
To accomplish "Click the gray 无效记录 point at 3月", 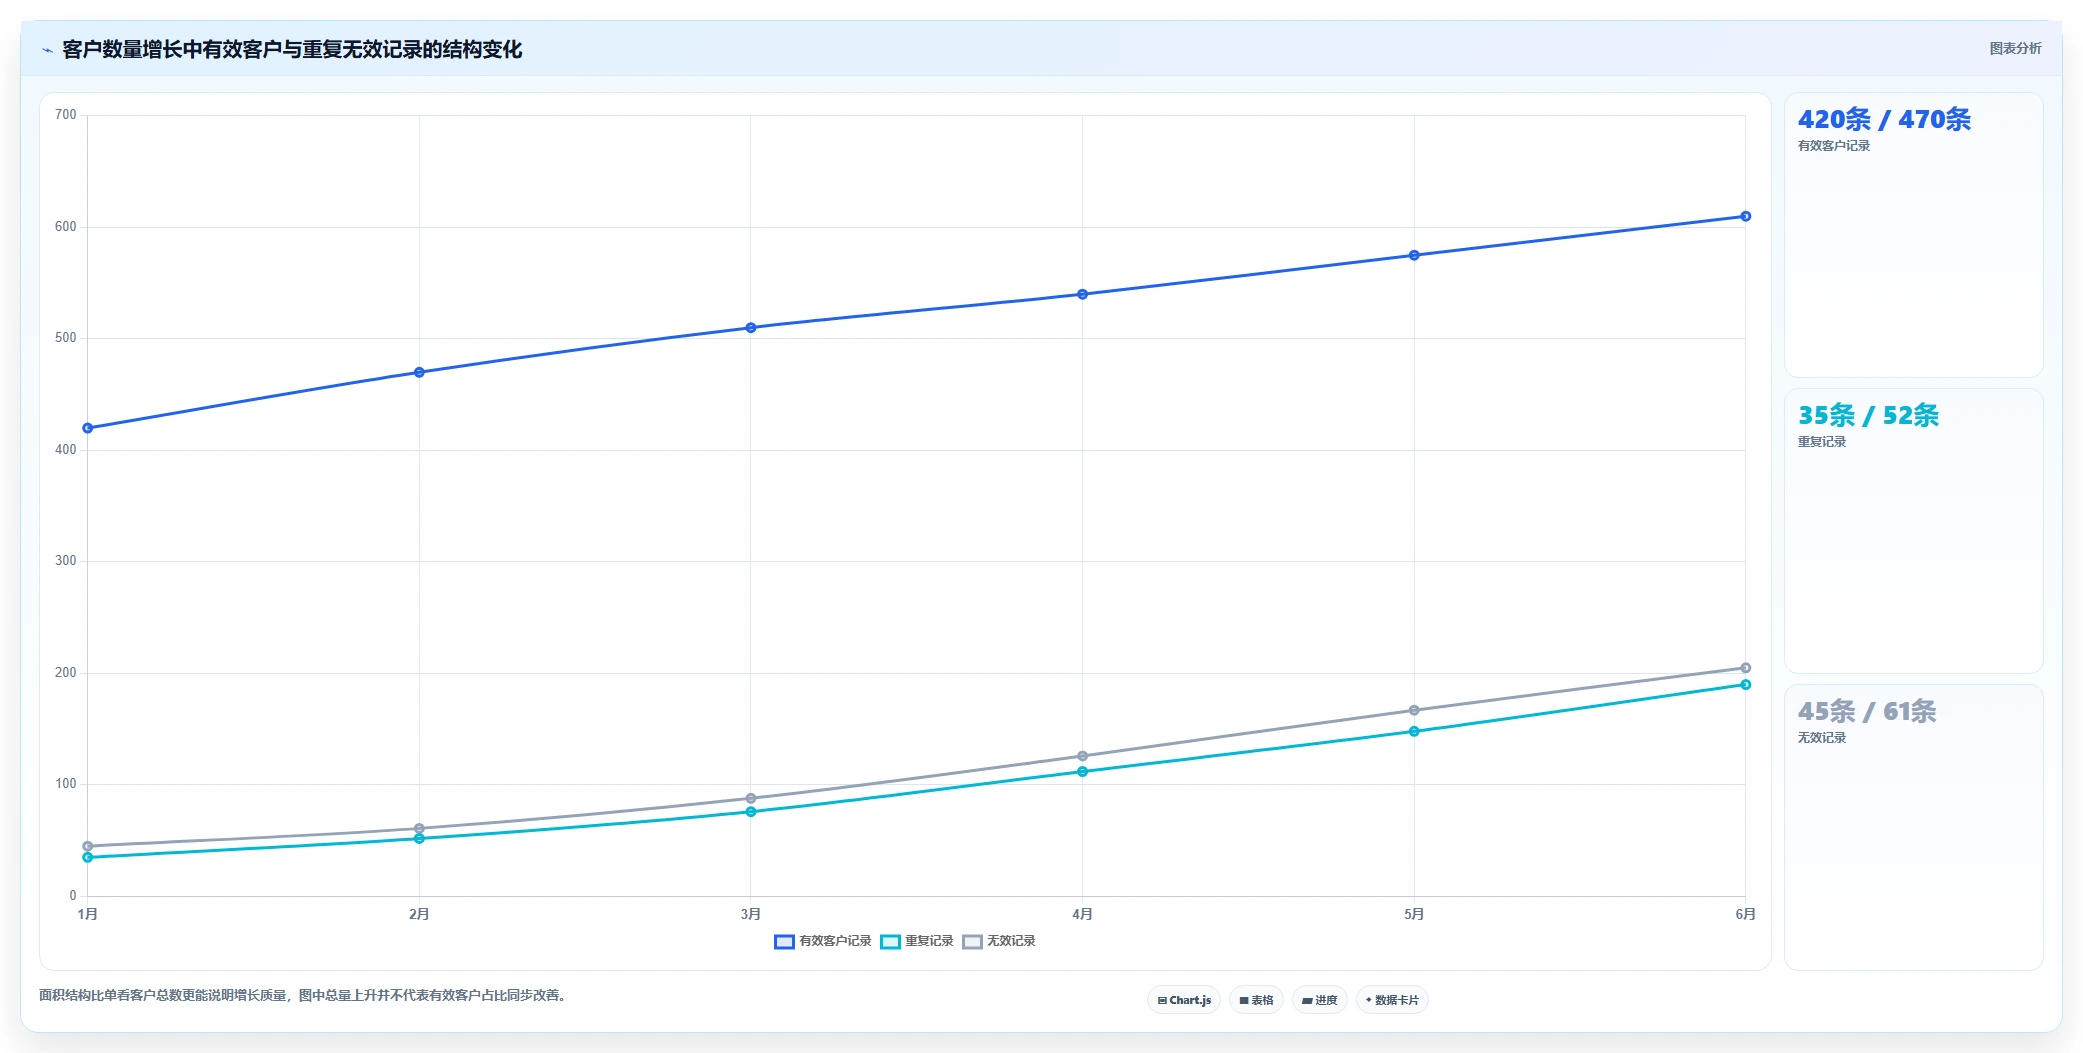I will tap(751, 798).
